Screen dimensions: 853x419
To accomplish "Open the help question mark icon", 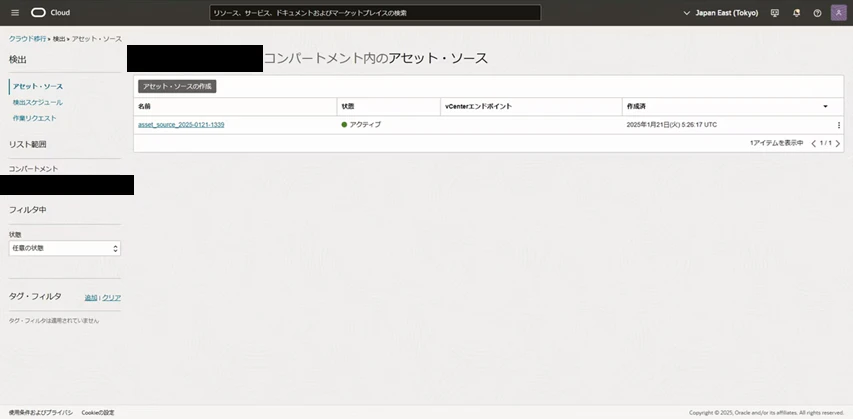I will 817,13.
